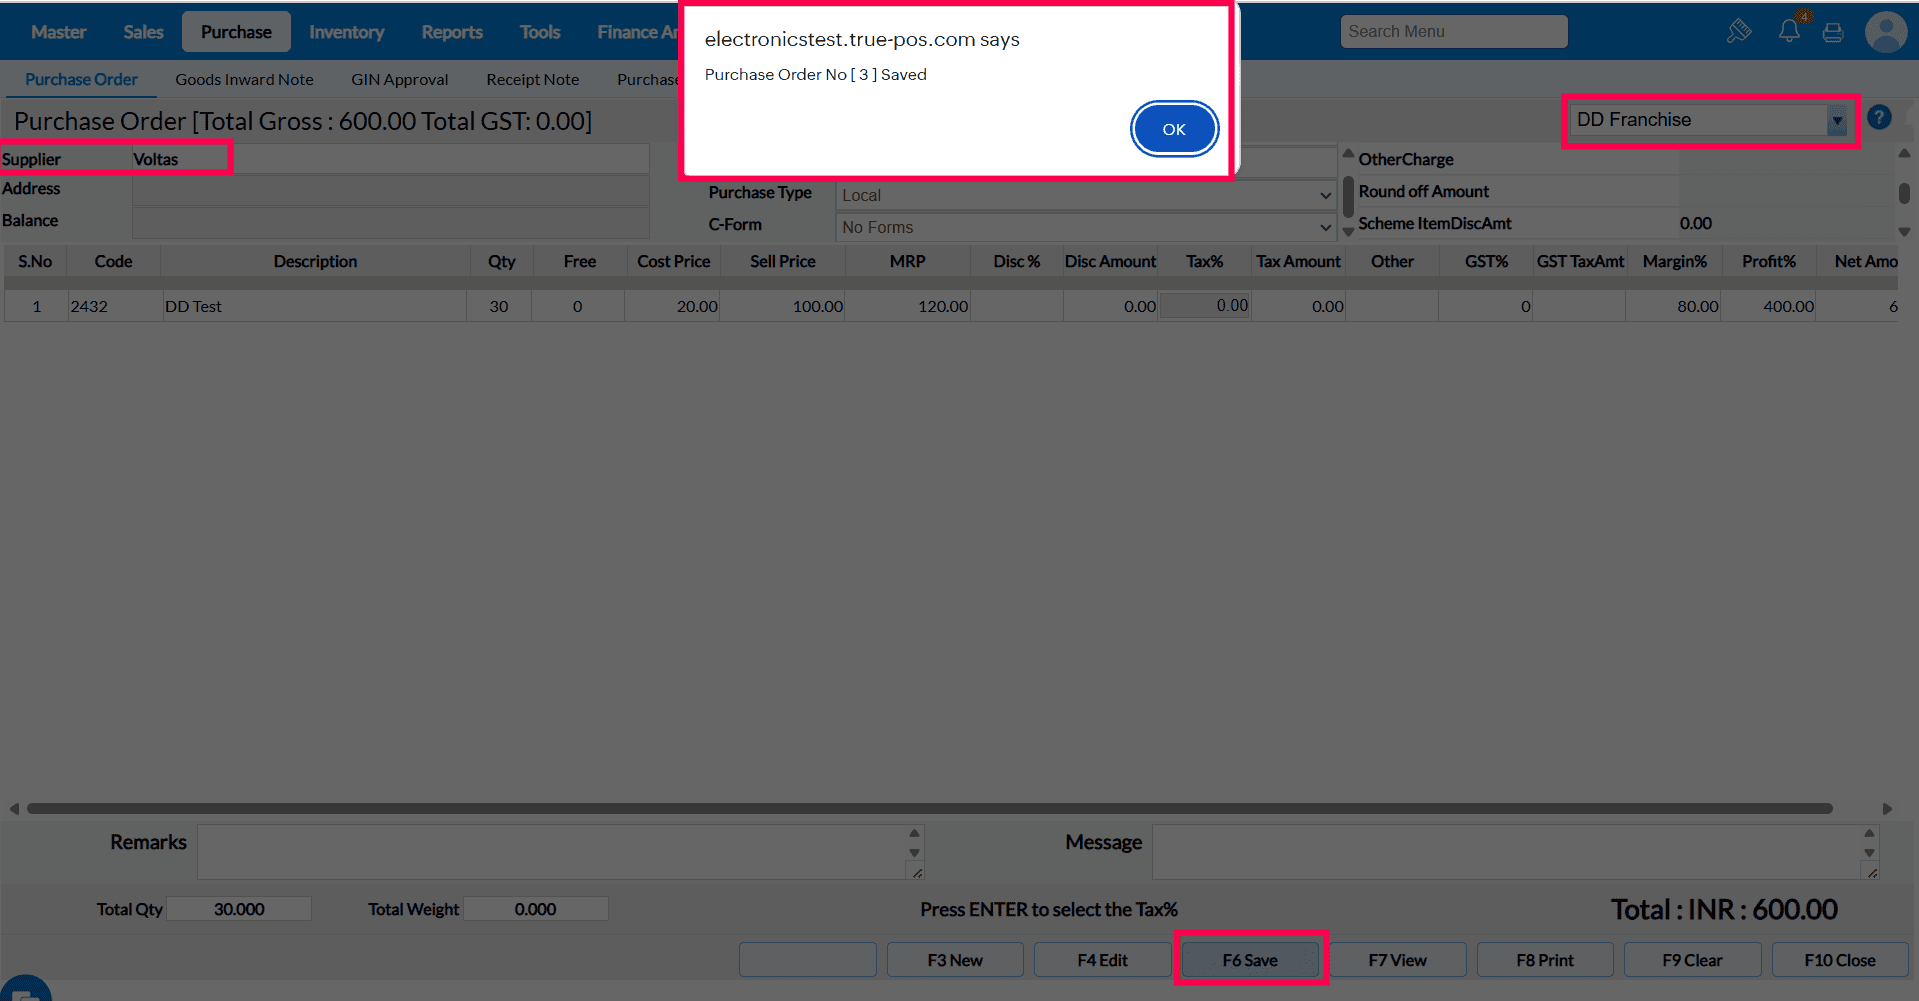This screenshot has width=1919, height=1001.
Task: Click the F7 View button
Action: coord(1397,960)
